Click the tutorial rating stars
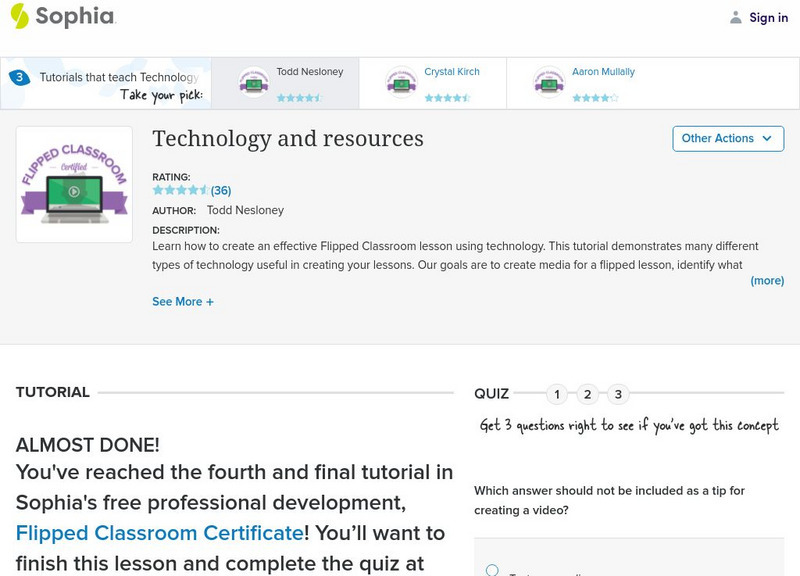This screenshot has height=576, width=800. (181, 190)
